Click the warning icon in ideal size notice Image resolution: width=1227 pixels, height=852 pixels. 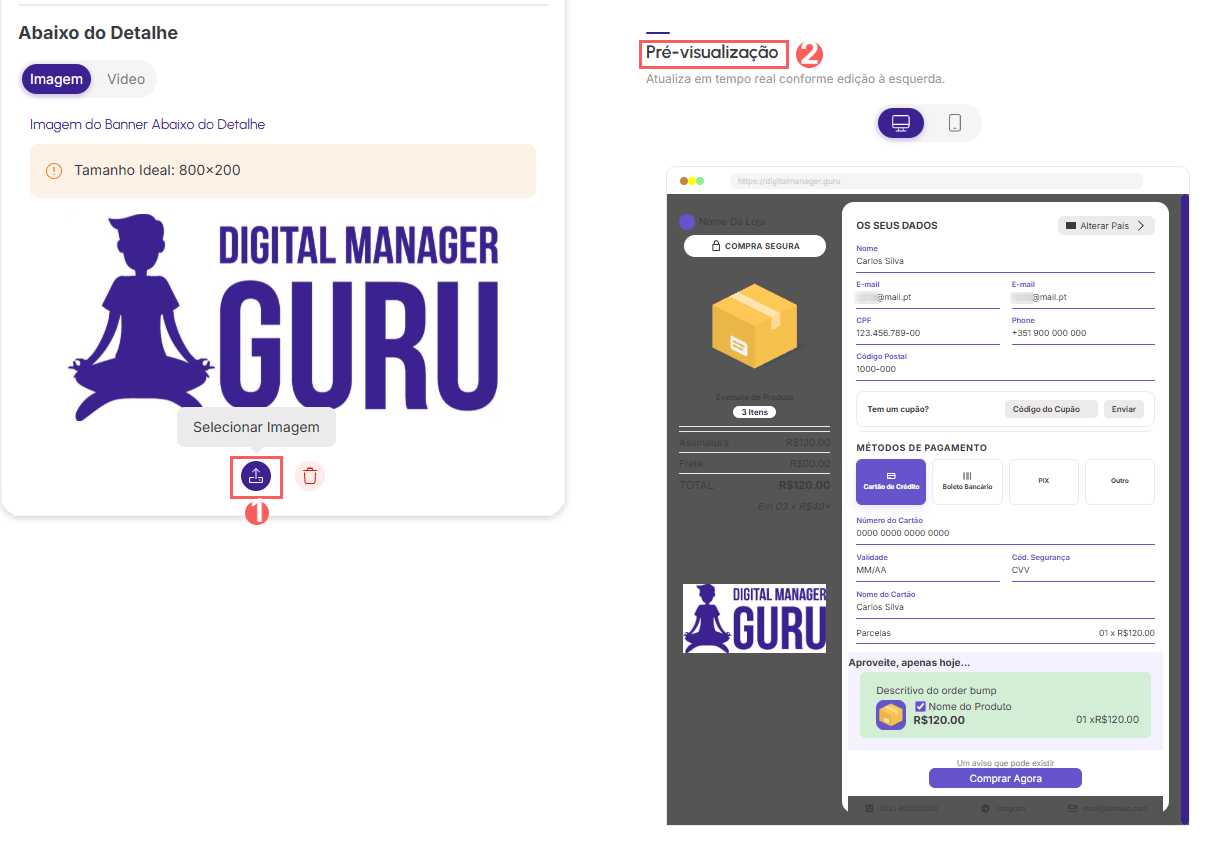click(x=54, y=171)
